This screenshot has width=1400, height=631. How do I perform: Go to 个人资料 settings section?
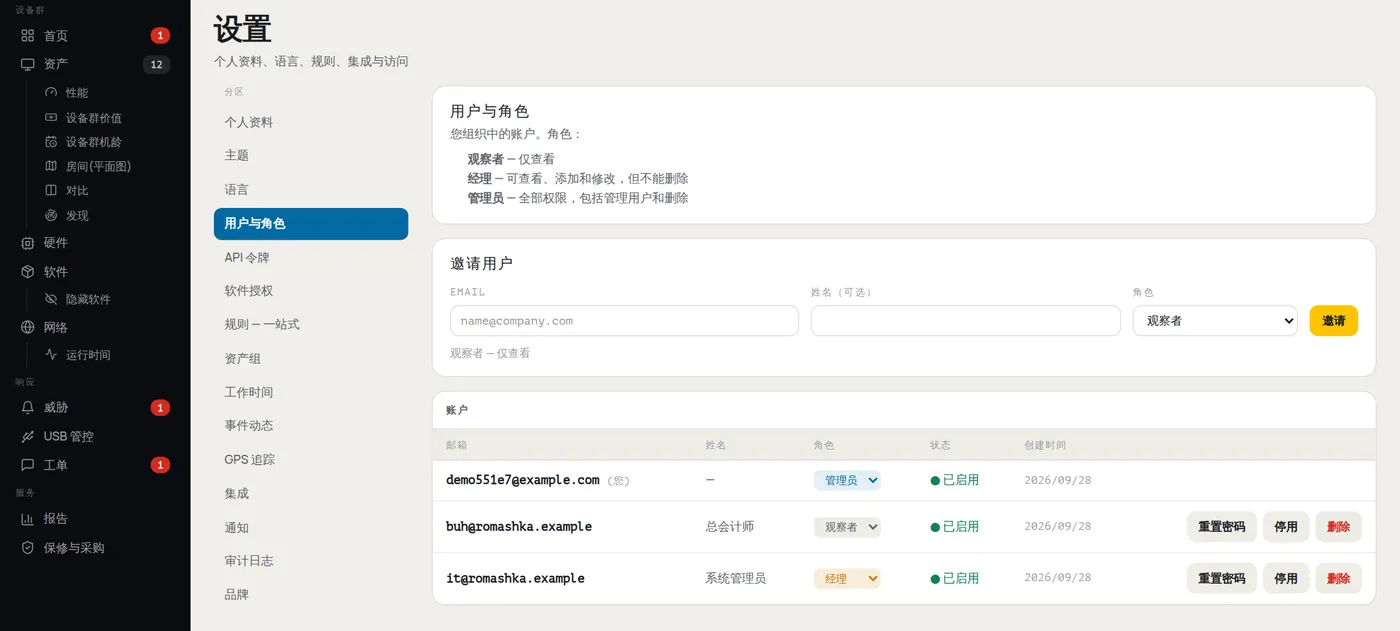click(311, 122)
